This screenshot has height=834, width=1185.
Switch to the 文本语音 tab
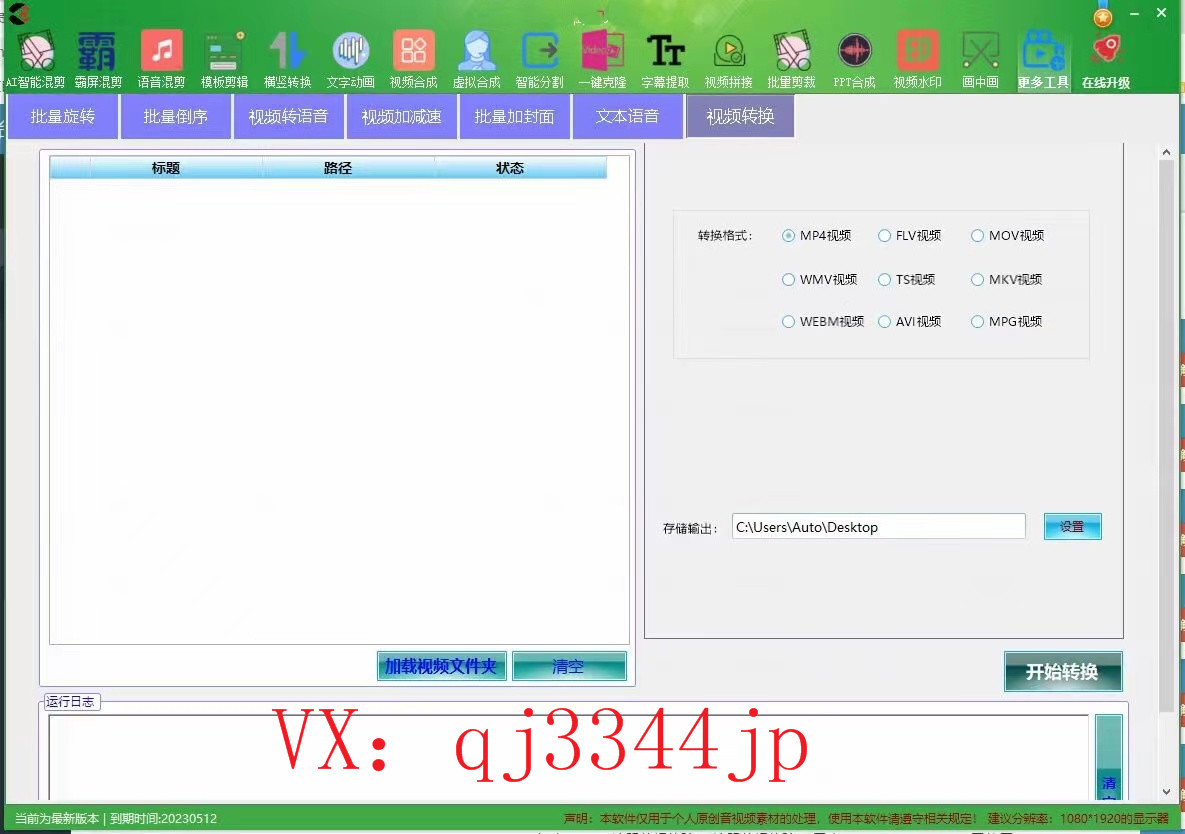pyautogui.click(x=627, y=116)
